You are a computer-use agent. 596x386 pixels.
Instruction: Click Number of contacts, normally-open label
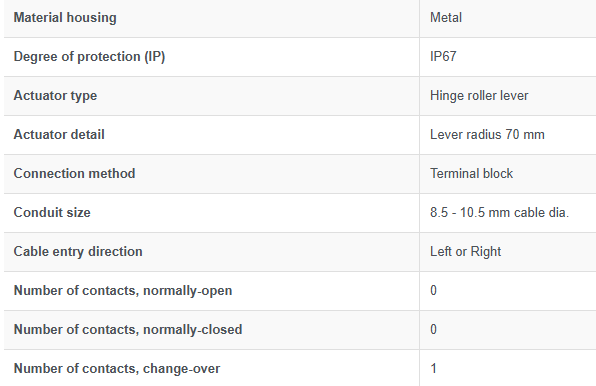click(x=123, y=291)
